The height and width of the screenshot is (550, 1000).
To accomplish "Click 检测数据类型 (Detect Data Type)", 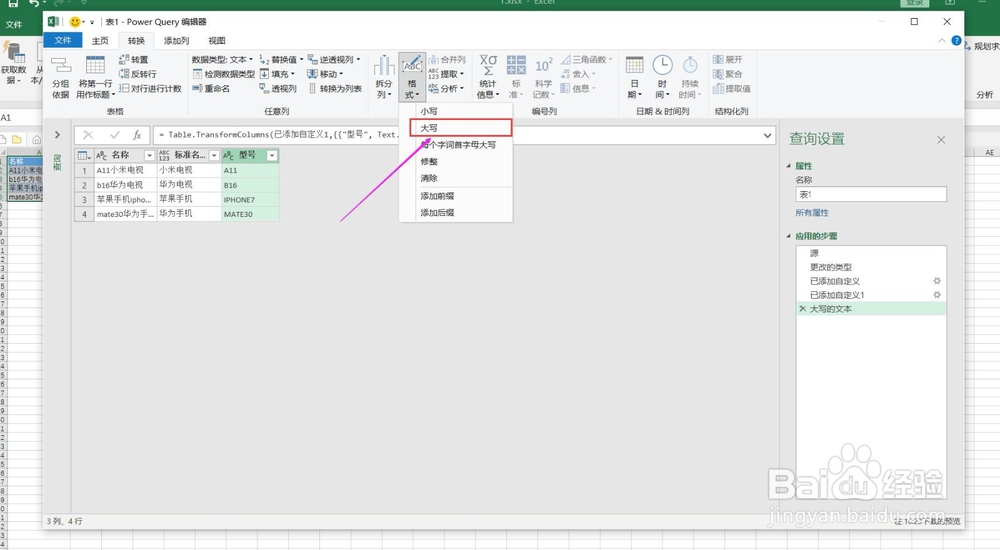I will click(x=224, y=74).
